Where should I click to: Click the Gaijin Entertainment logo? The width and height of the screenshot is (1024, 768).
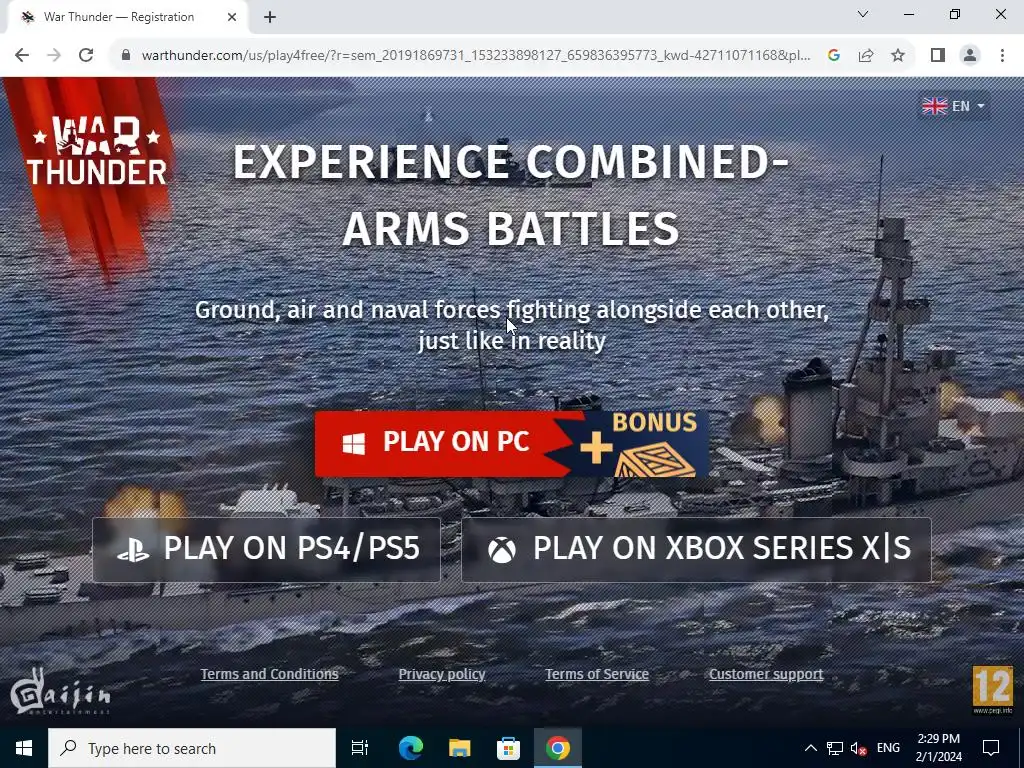pos(59,692)
